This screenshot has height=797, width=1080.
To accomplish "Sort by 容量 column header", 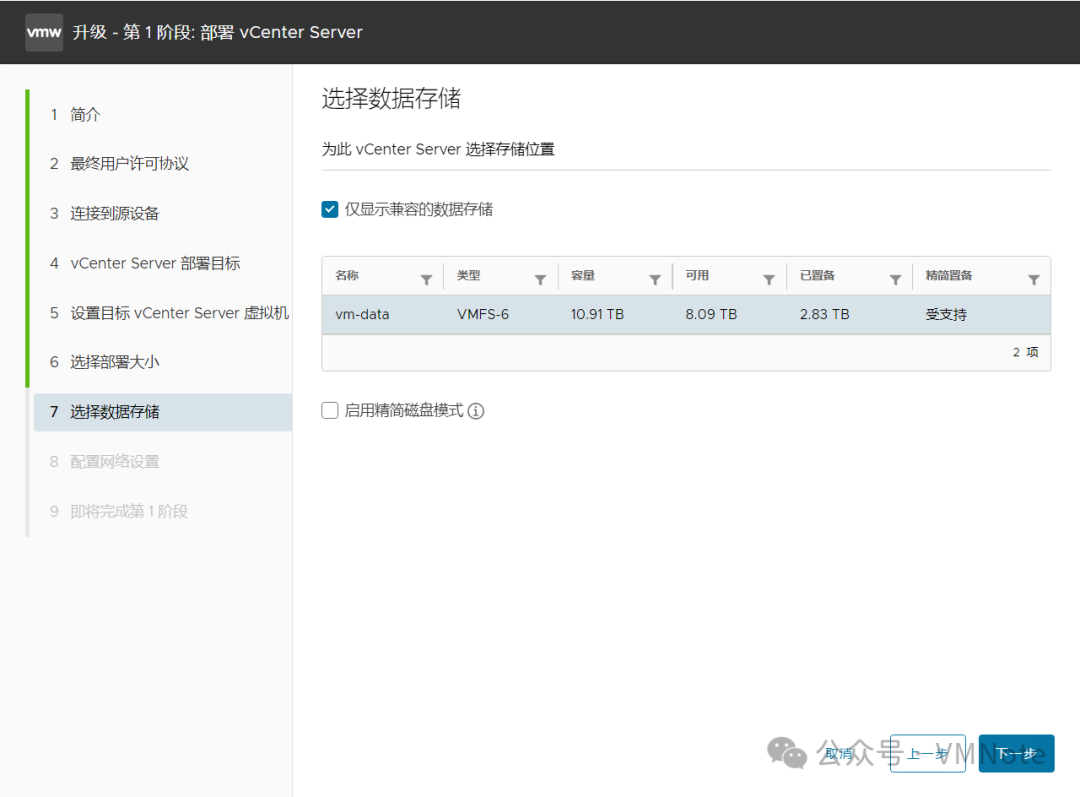I will point(583,276).
